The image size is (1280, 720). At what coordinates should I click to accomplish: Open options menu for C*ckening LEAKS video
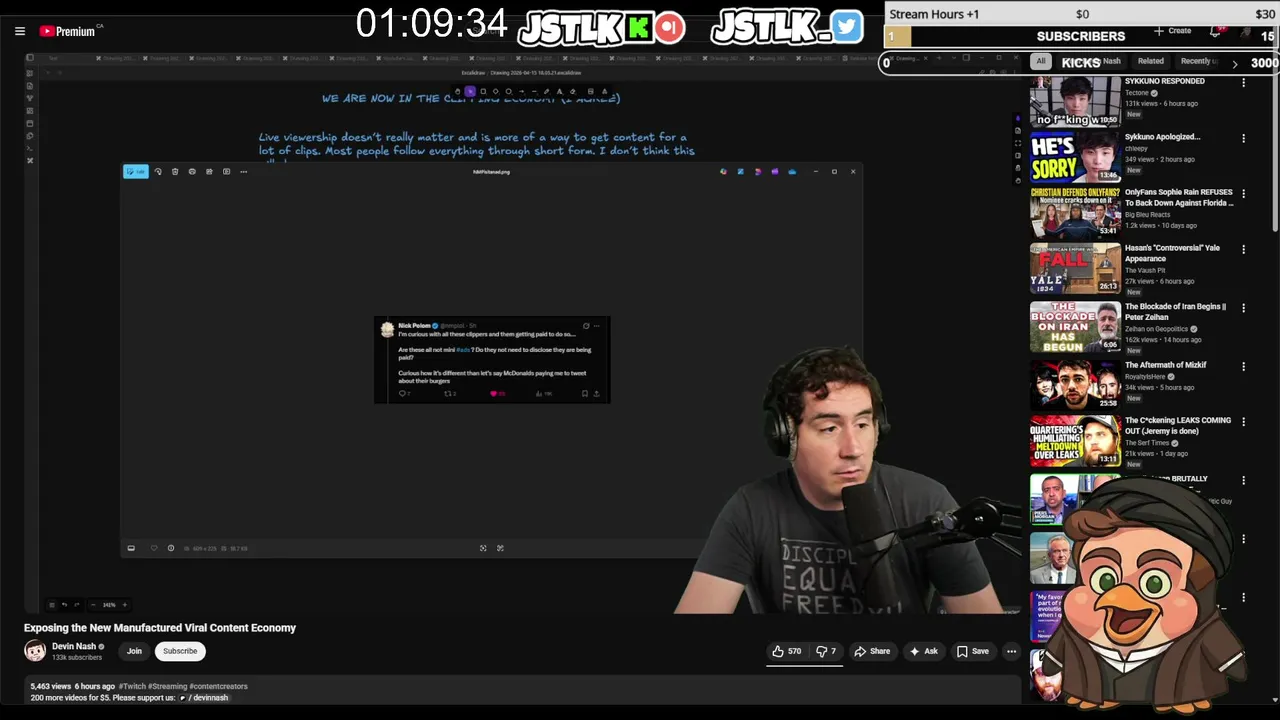point(1244,422)
